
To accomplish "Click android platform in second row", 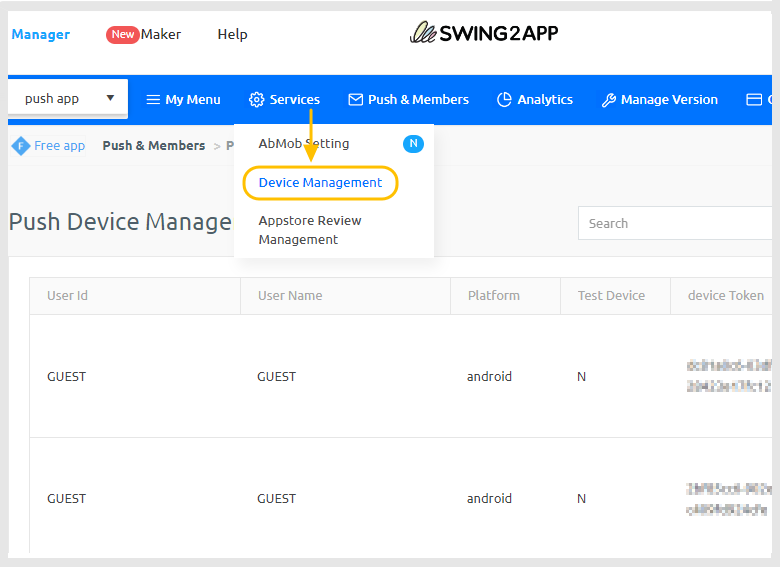I will (489, 498).
